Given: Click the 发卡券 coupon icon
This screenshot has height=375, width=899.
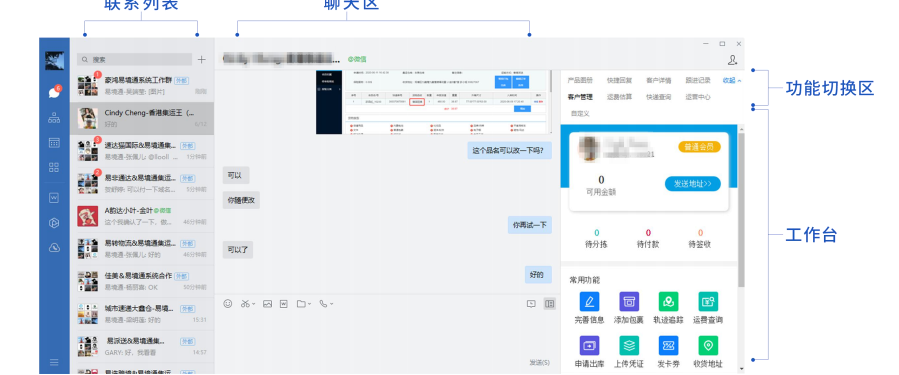Looking at the screenshot, I should click(x=668, y=346).
